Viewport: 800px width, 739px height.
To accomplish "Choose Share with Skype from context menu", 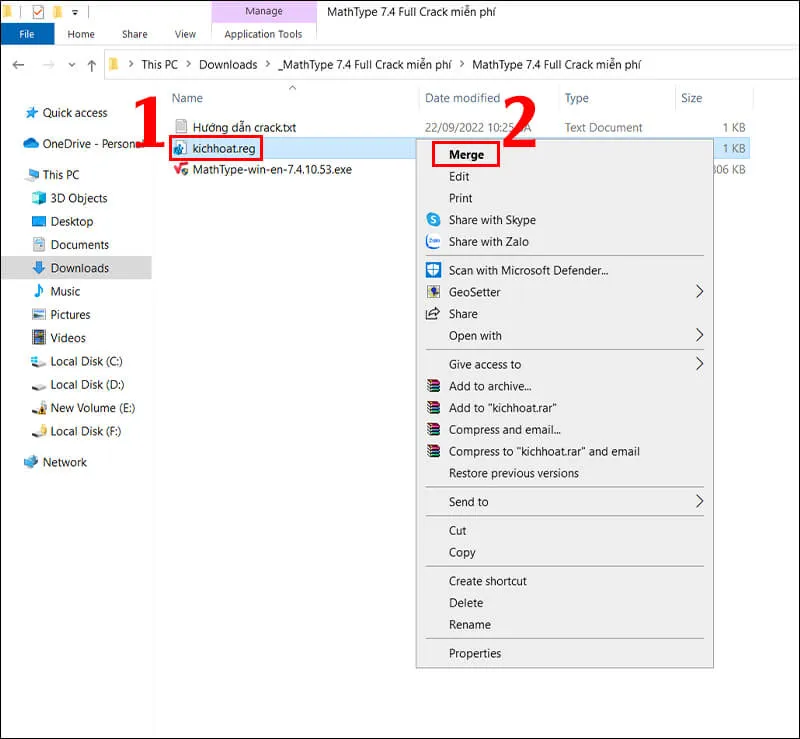I will [x=491, y=220].
